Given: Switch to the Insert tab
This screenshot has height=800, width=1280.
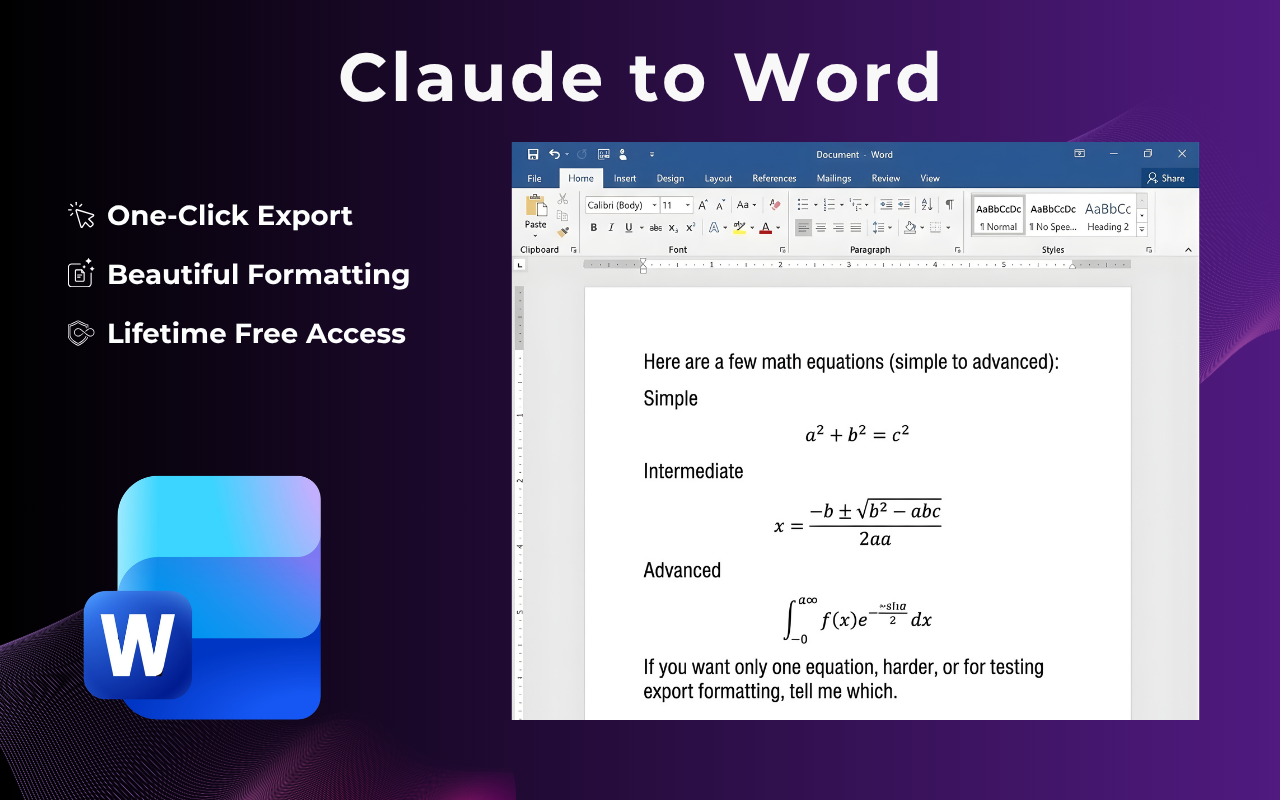Looking at the screenshot, I should [x=625, y=178].
